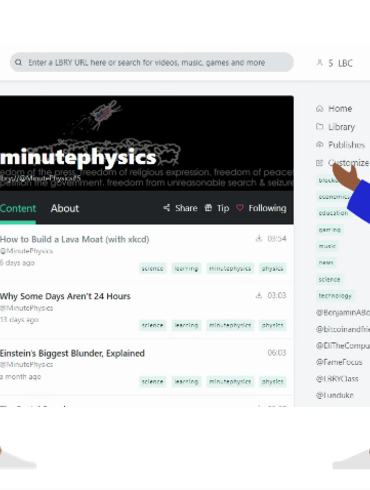Open Why Some Days Aren't 24 Hours
Screen dimensions: 370x490
pyautogui.click(x=65, y=296)
